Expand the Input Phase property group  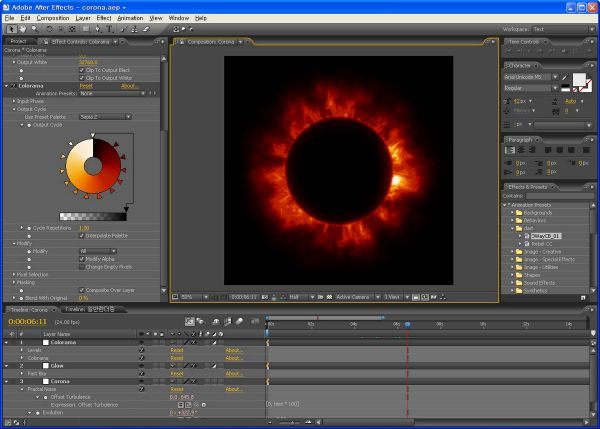tap(14, 101)
